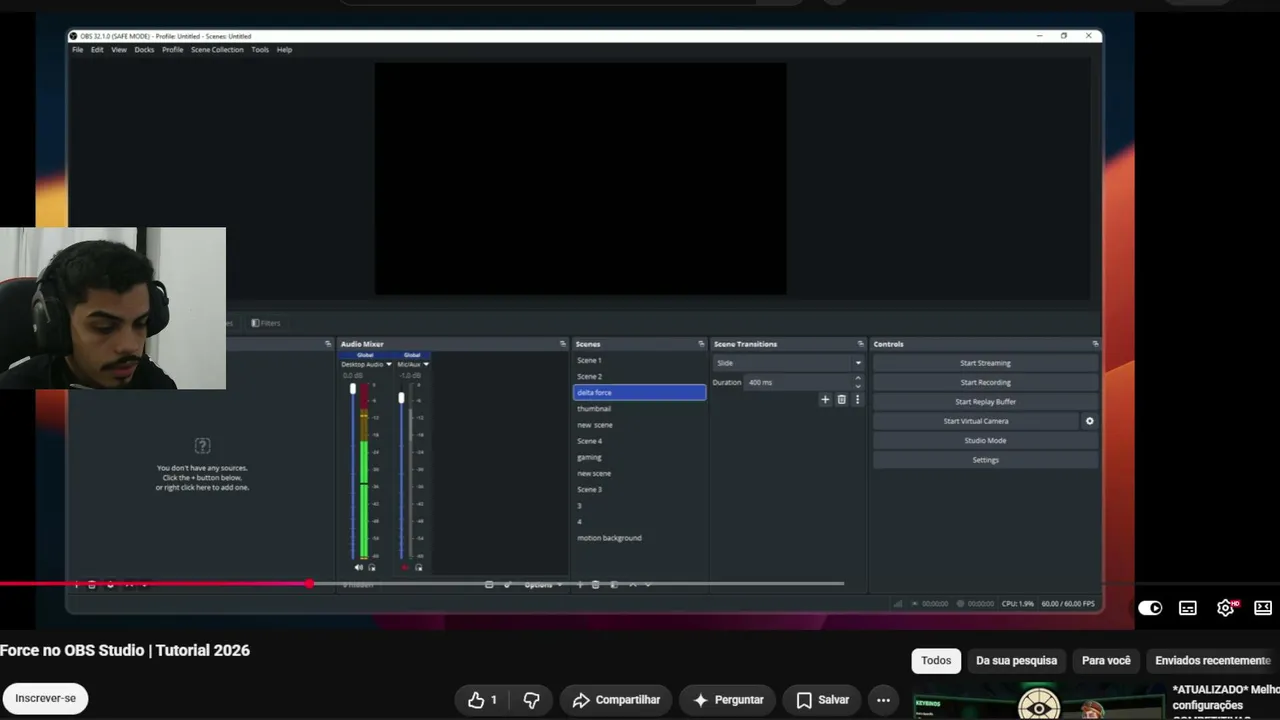
Task: Click the OBS logo in title bar
Action: [x=74, y=36]
